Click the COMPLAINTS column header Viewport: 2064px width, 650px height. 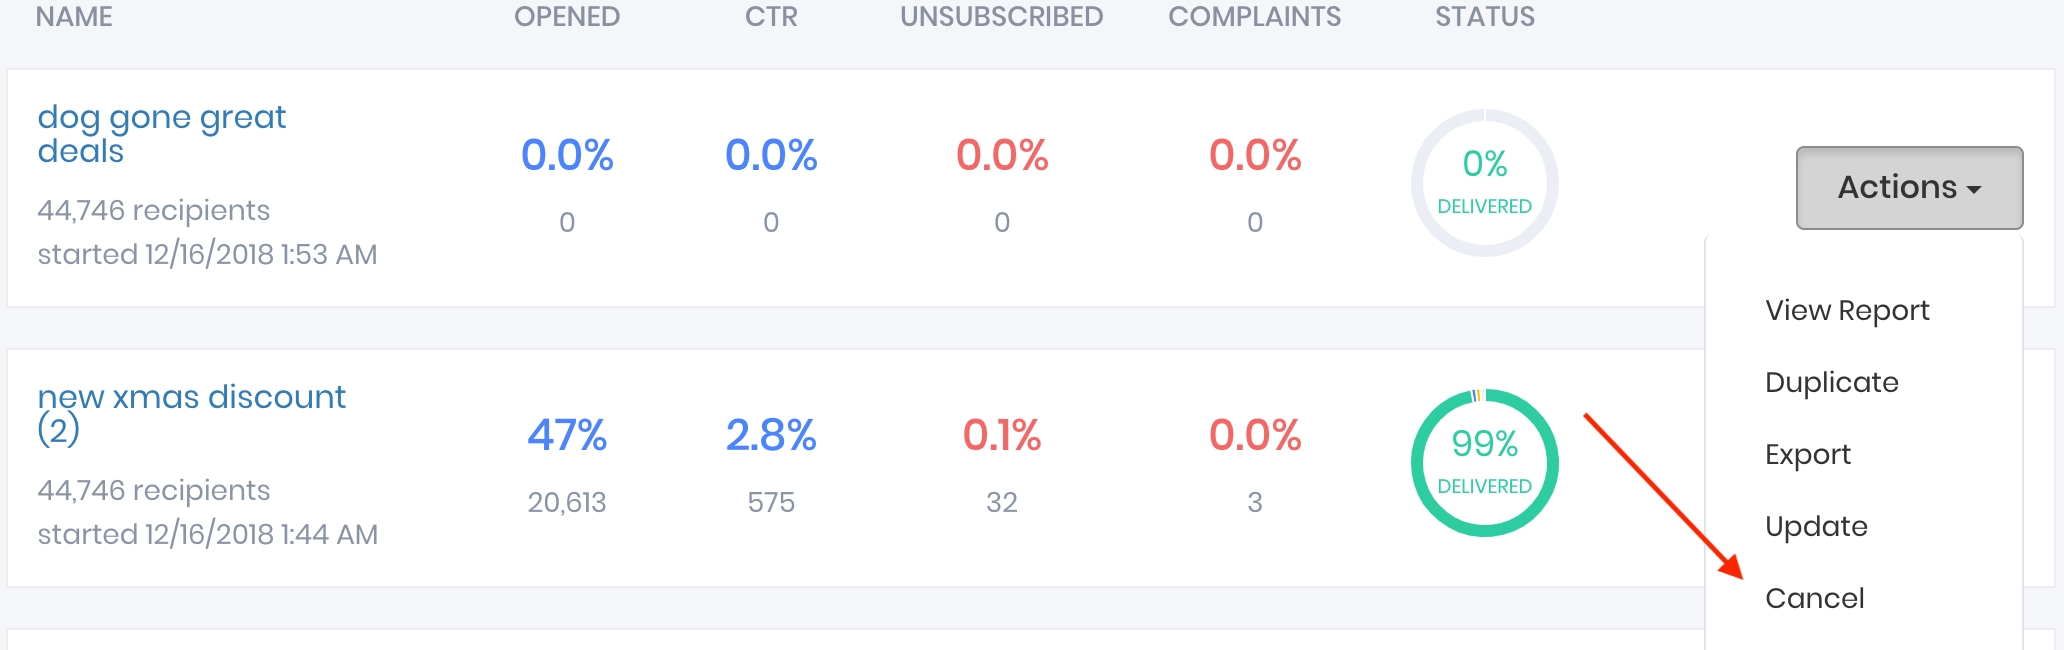click(x=1254, y=17)
